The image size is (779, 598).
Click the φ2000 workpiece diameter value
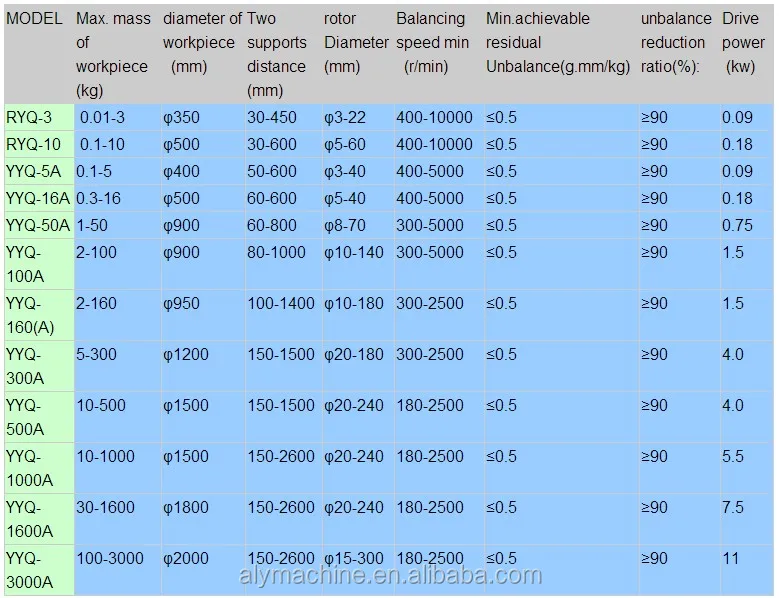[x=187, y=558]
